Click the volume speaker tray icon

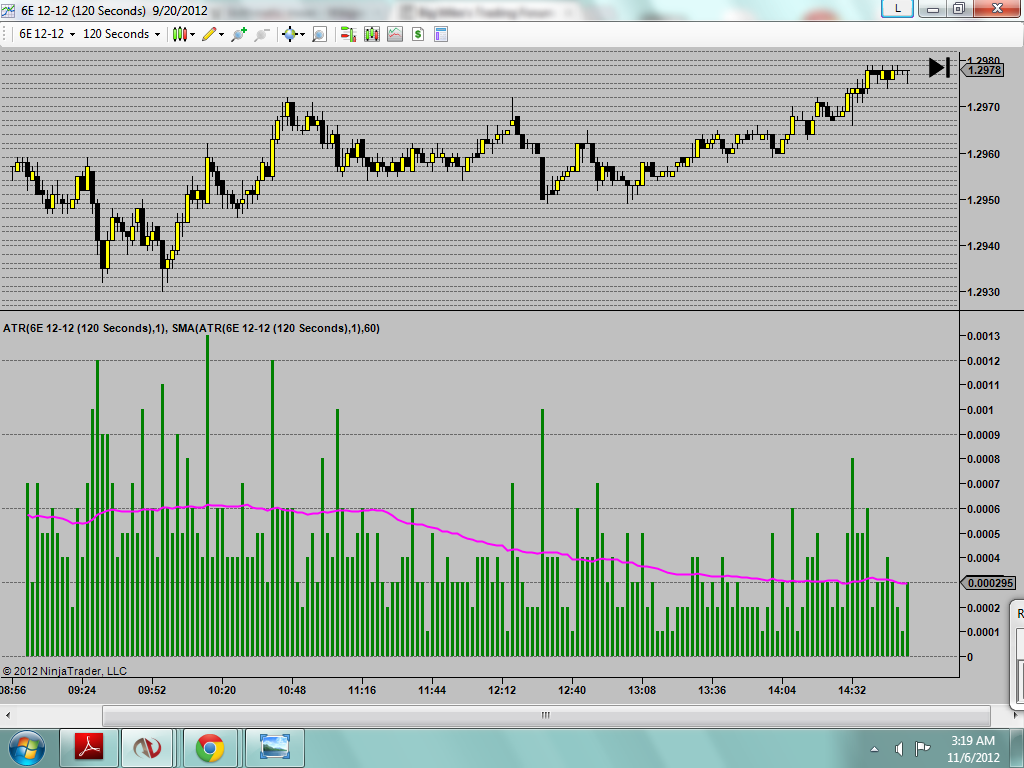[899, 748]
